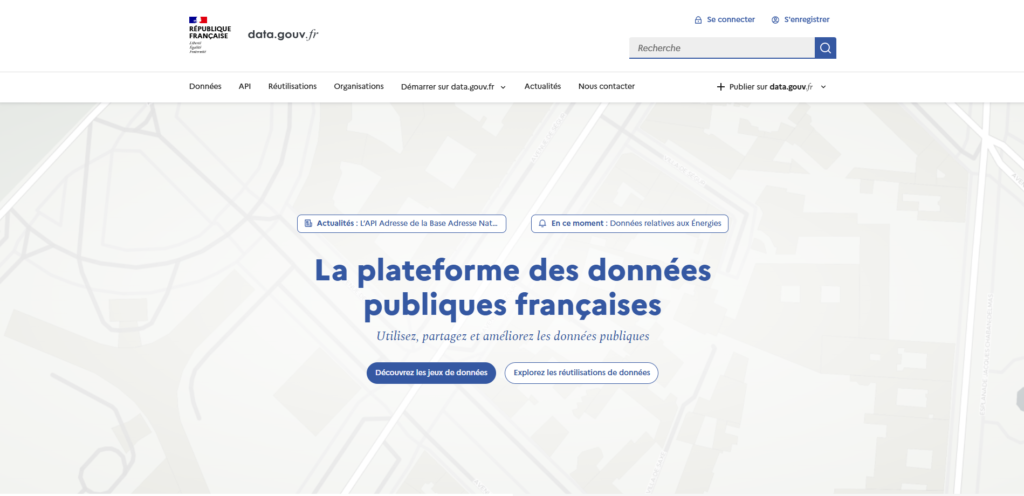Open the Actualités navigation item
Viewport: 1024px width, 496px height.
[x=543, y=86]
